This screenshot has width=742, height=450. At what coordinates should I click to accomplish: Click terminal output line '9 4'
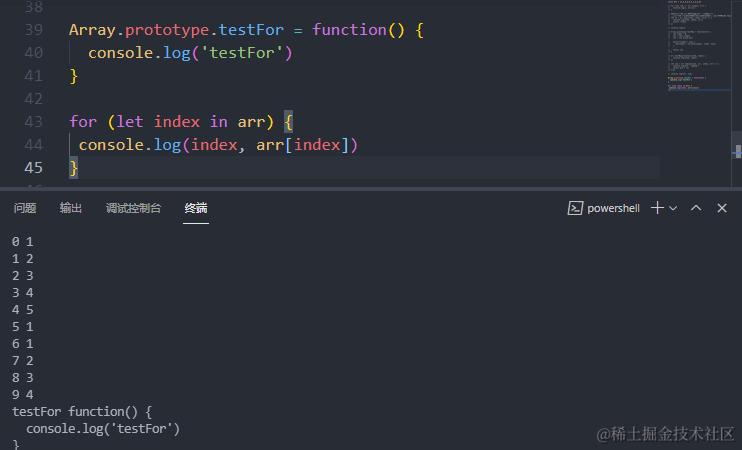coord(23,395)
